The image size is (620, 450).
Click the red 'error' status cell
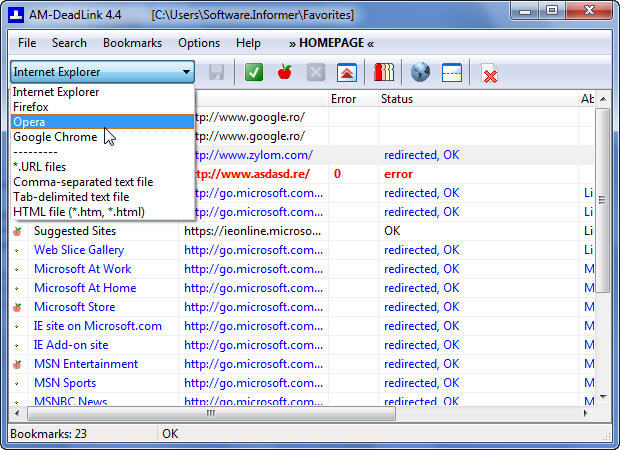(398, 174)
